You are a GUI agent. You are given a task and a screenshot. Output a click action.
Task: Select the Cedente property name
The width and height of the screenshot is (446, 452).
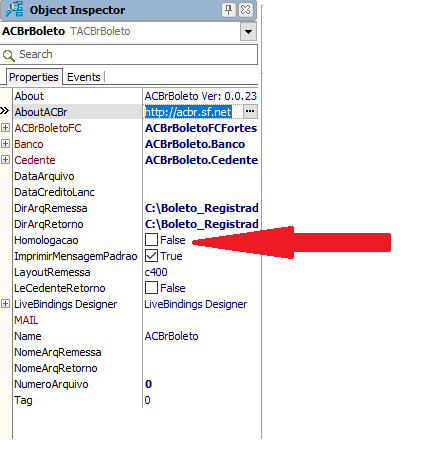tap(35, 160)
